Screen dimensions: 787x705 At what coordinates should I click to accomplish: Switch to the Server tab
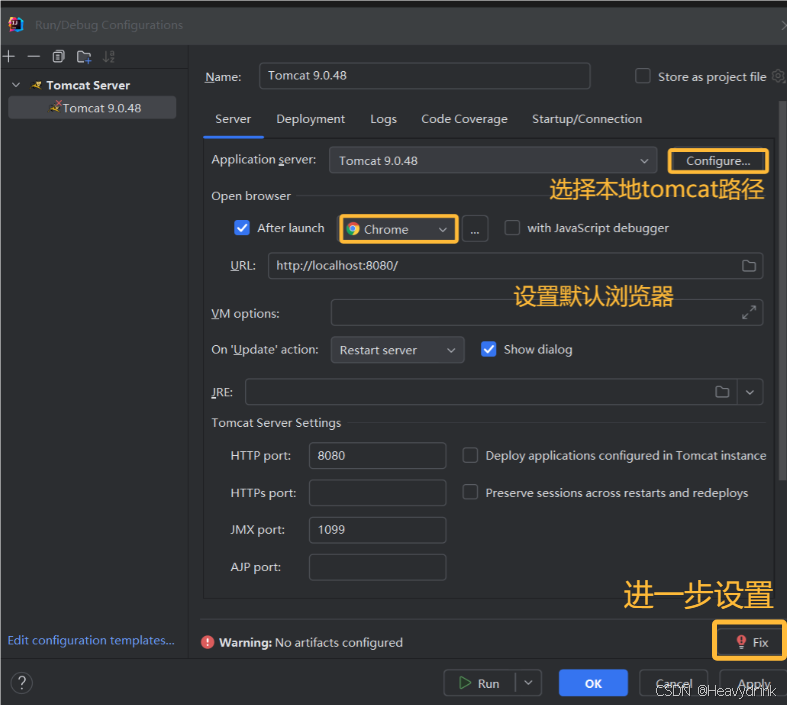pyautogui.click(x=233, y=119)
